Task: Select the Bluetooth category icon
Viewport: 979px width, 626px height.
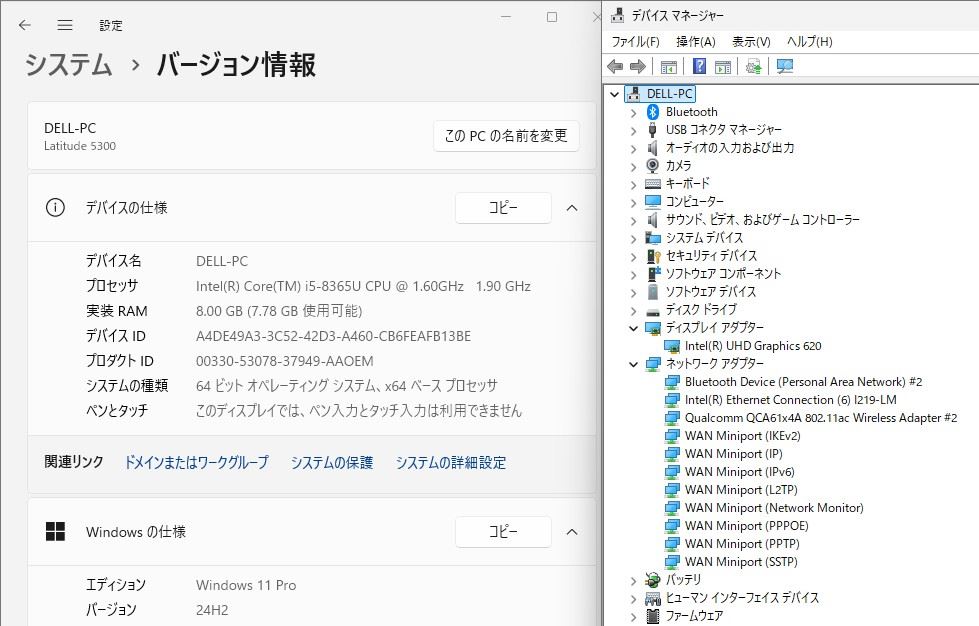Action: click(x=652, y=112)
